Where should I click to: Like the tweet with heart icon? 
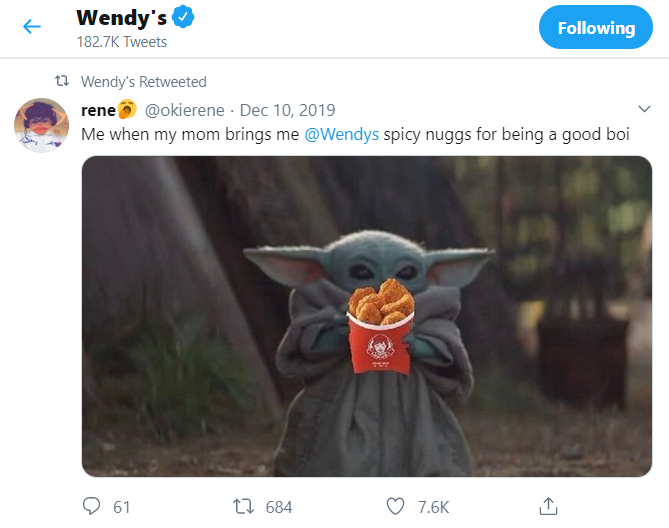point(395,506)
